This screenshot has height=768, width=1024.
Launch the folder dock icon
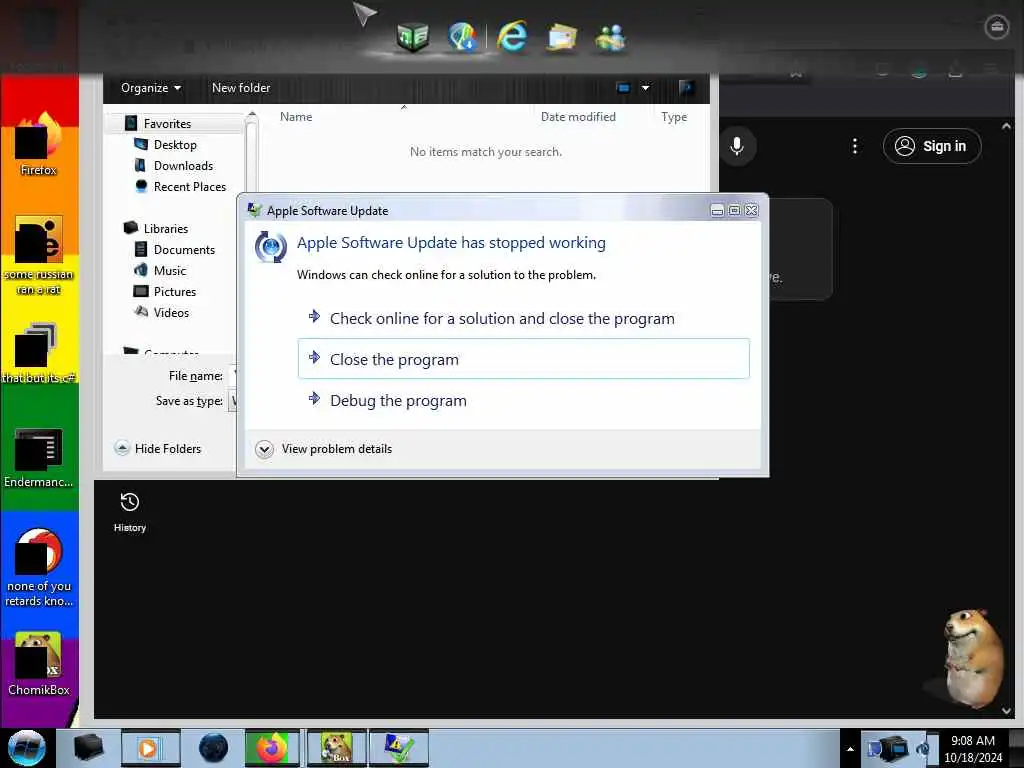562,37
